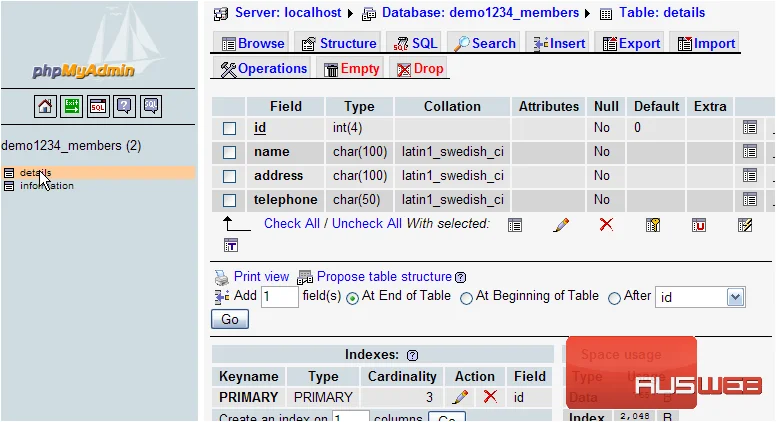Tick the telephone field checkbox
Image resolution: width=776 pixels, height=422 pixels.
[x=229, y=200]
